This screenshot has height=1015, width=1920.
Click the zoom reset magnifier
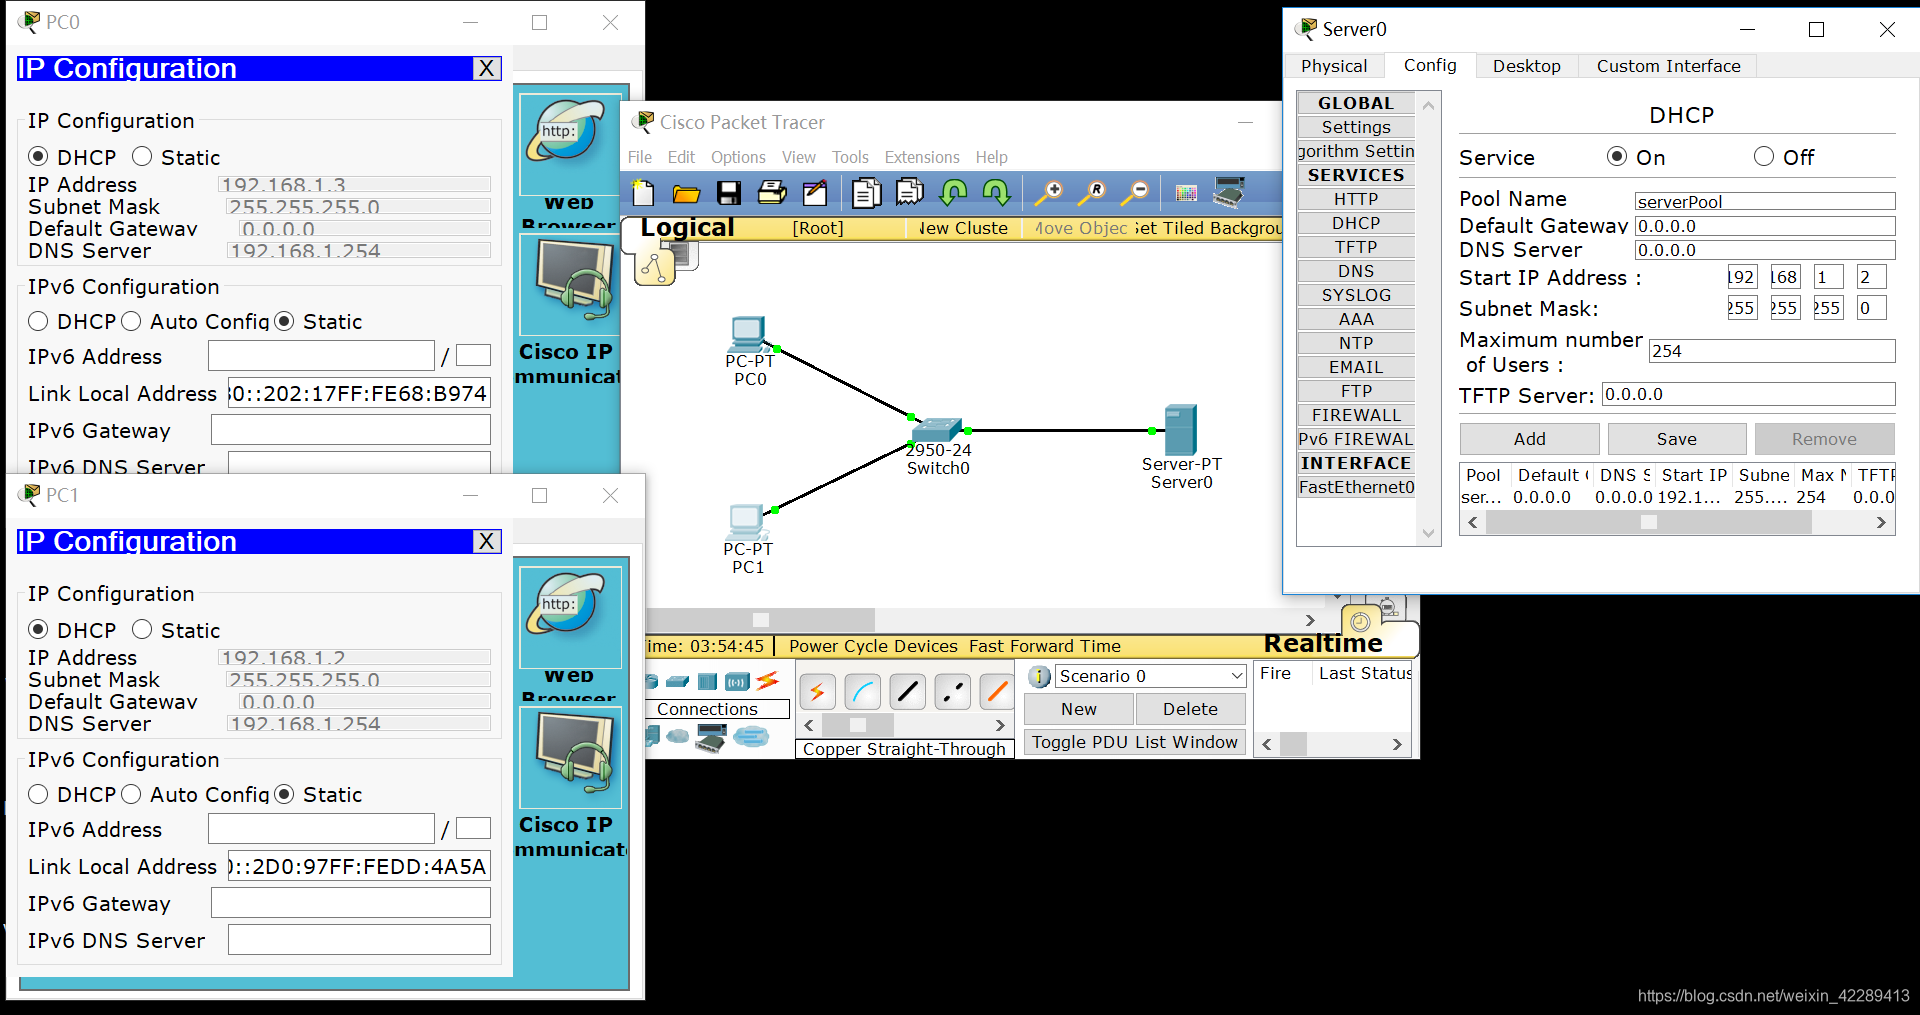(x=1092, y=192)
